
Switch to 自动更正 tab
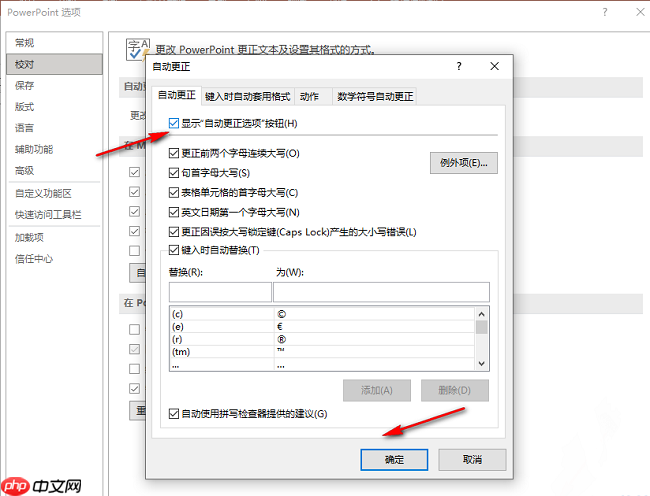177,95
